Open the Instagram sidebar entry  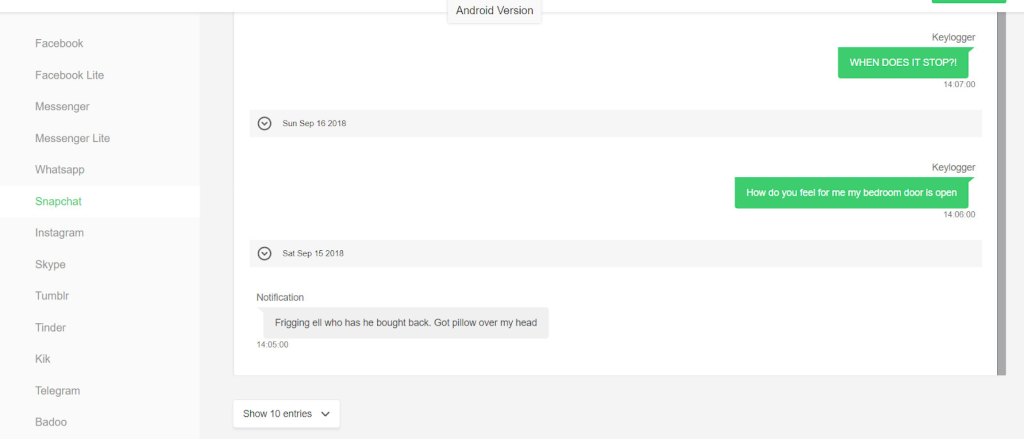pyautogui.click(x=59, y=233)
